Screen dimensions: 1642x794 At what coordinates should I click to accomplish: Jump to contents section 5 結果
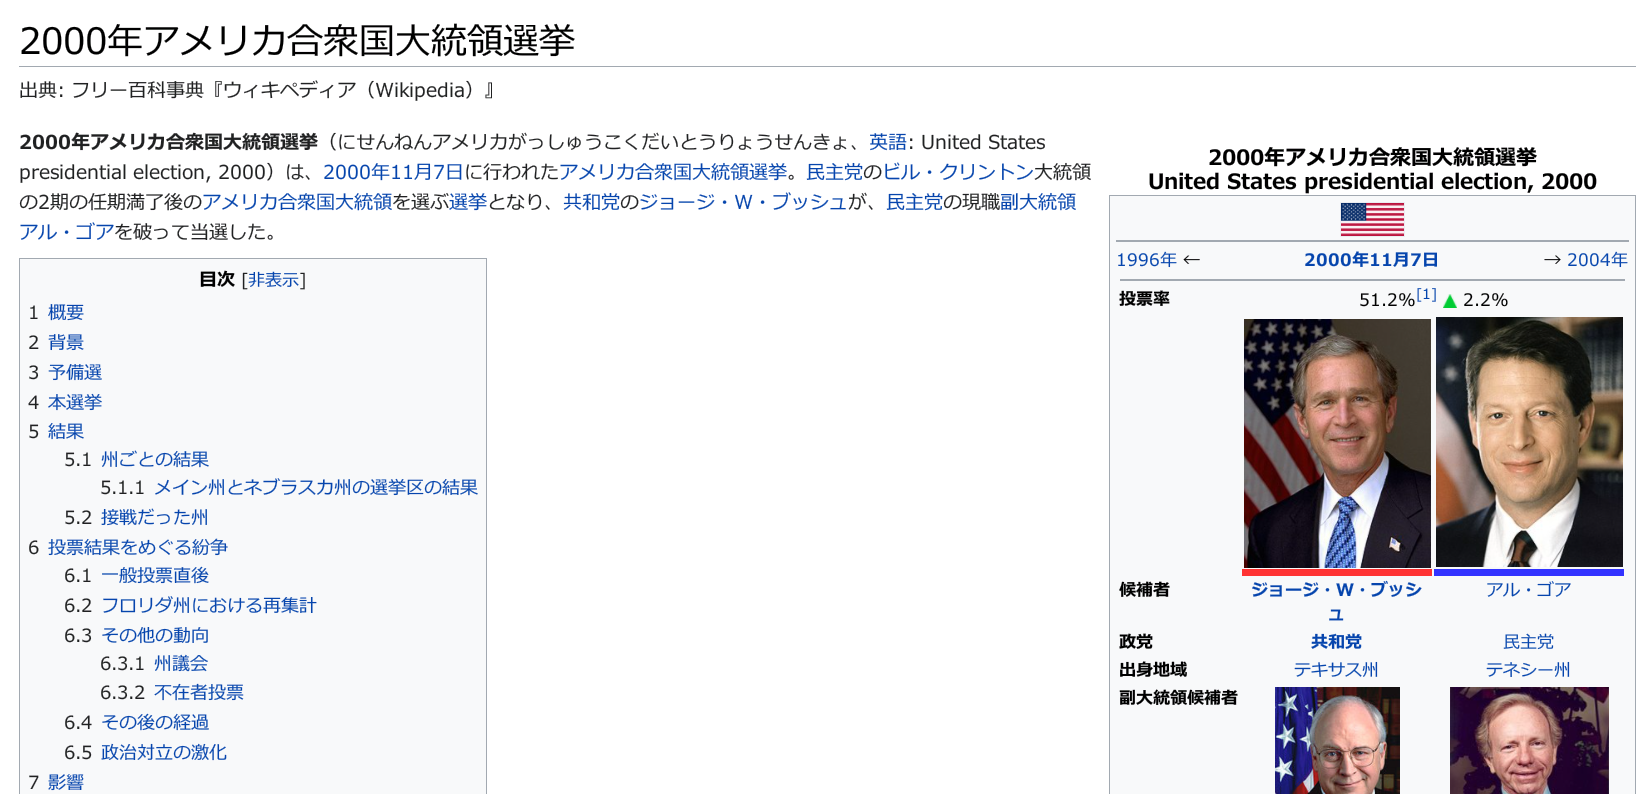click(56, 432)
